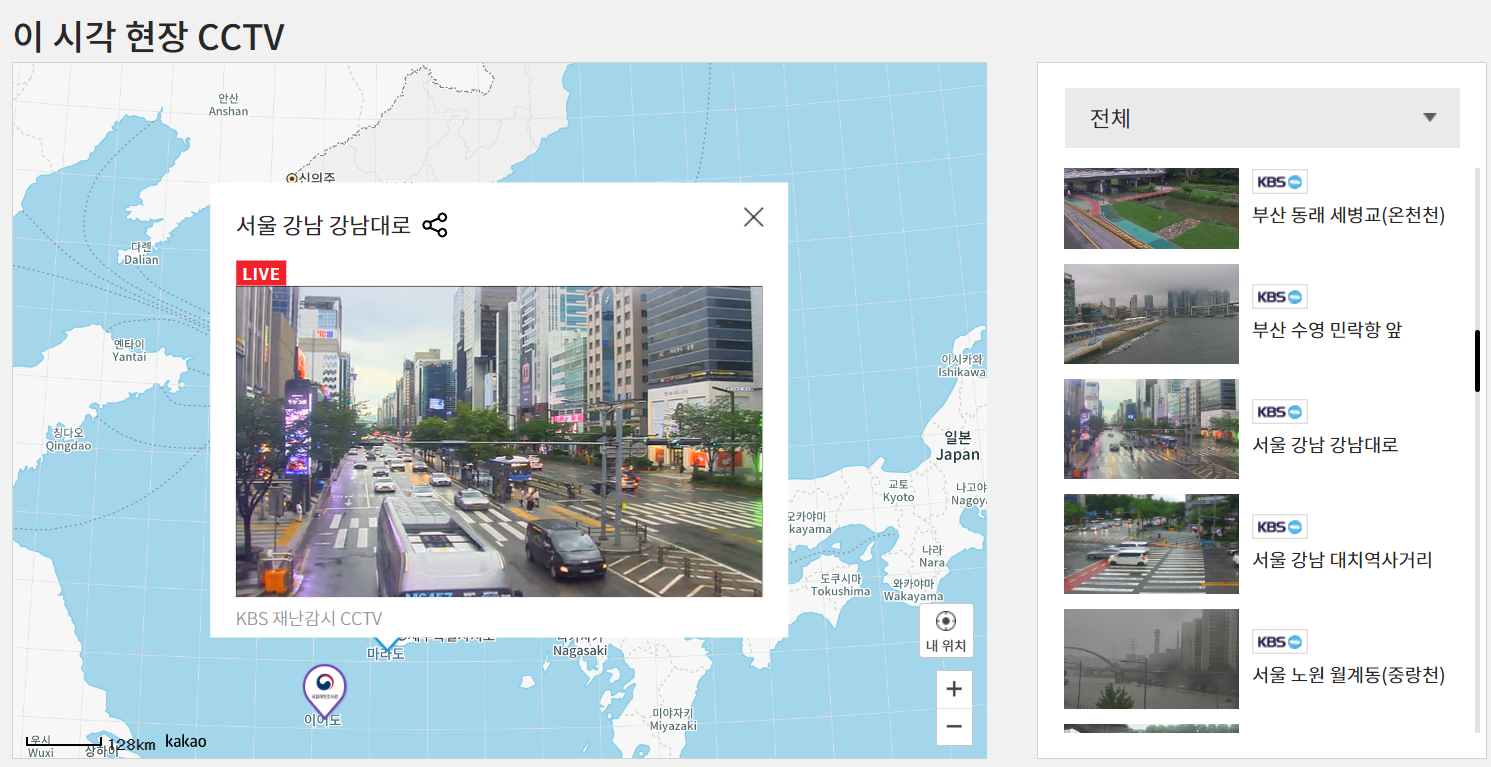Click KBS logo beside 서울 강남 강남대로

pyautogui.click(x=1280, y=412)
